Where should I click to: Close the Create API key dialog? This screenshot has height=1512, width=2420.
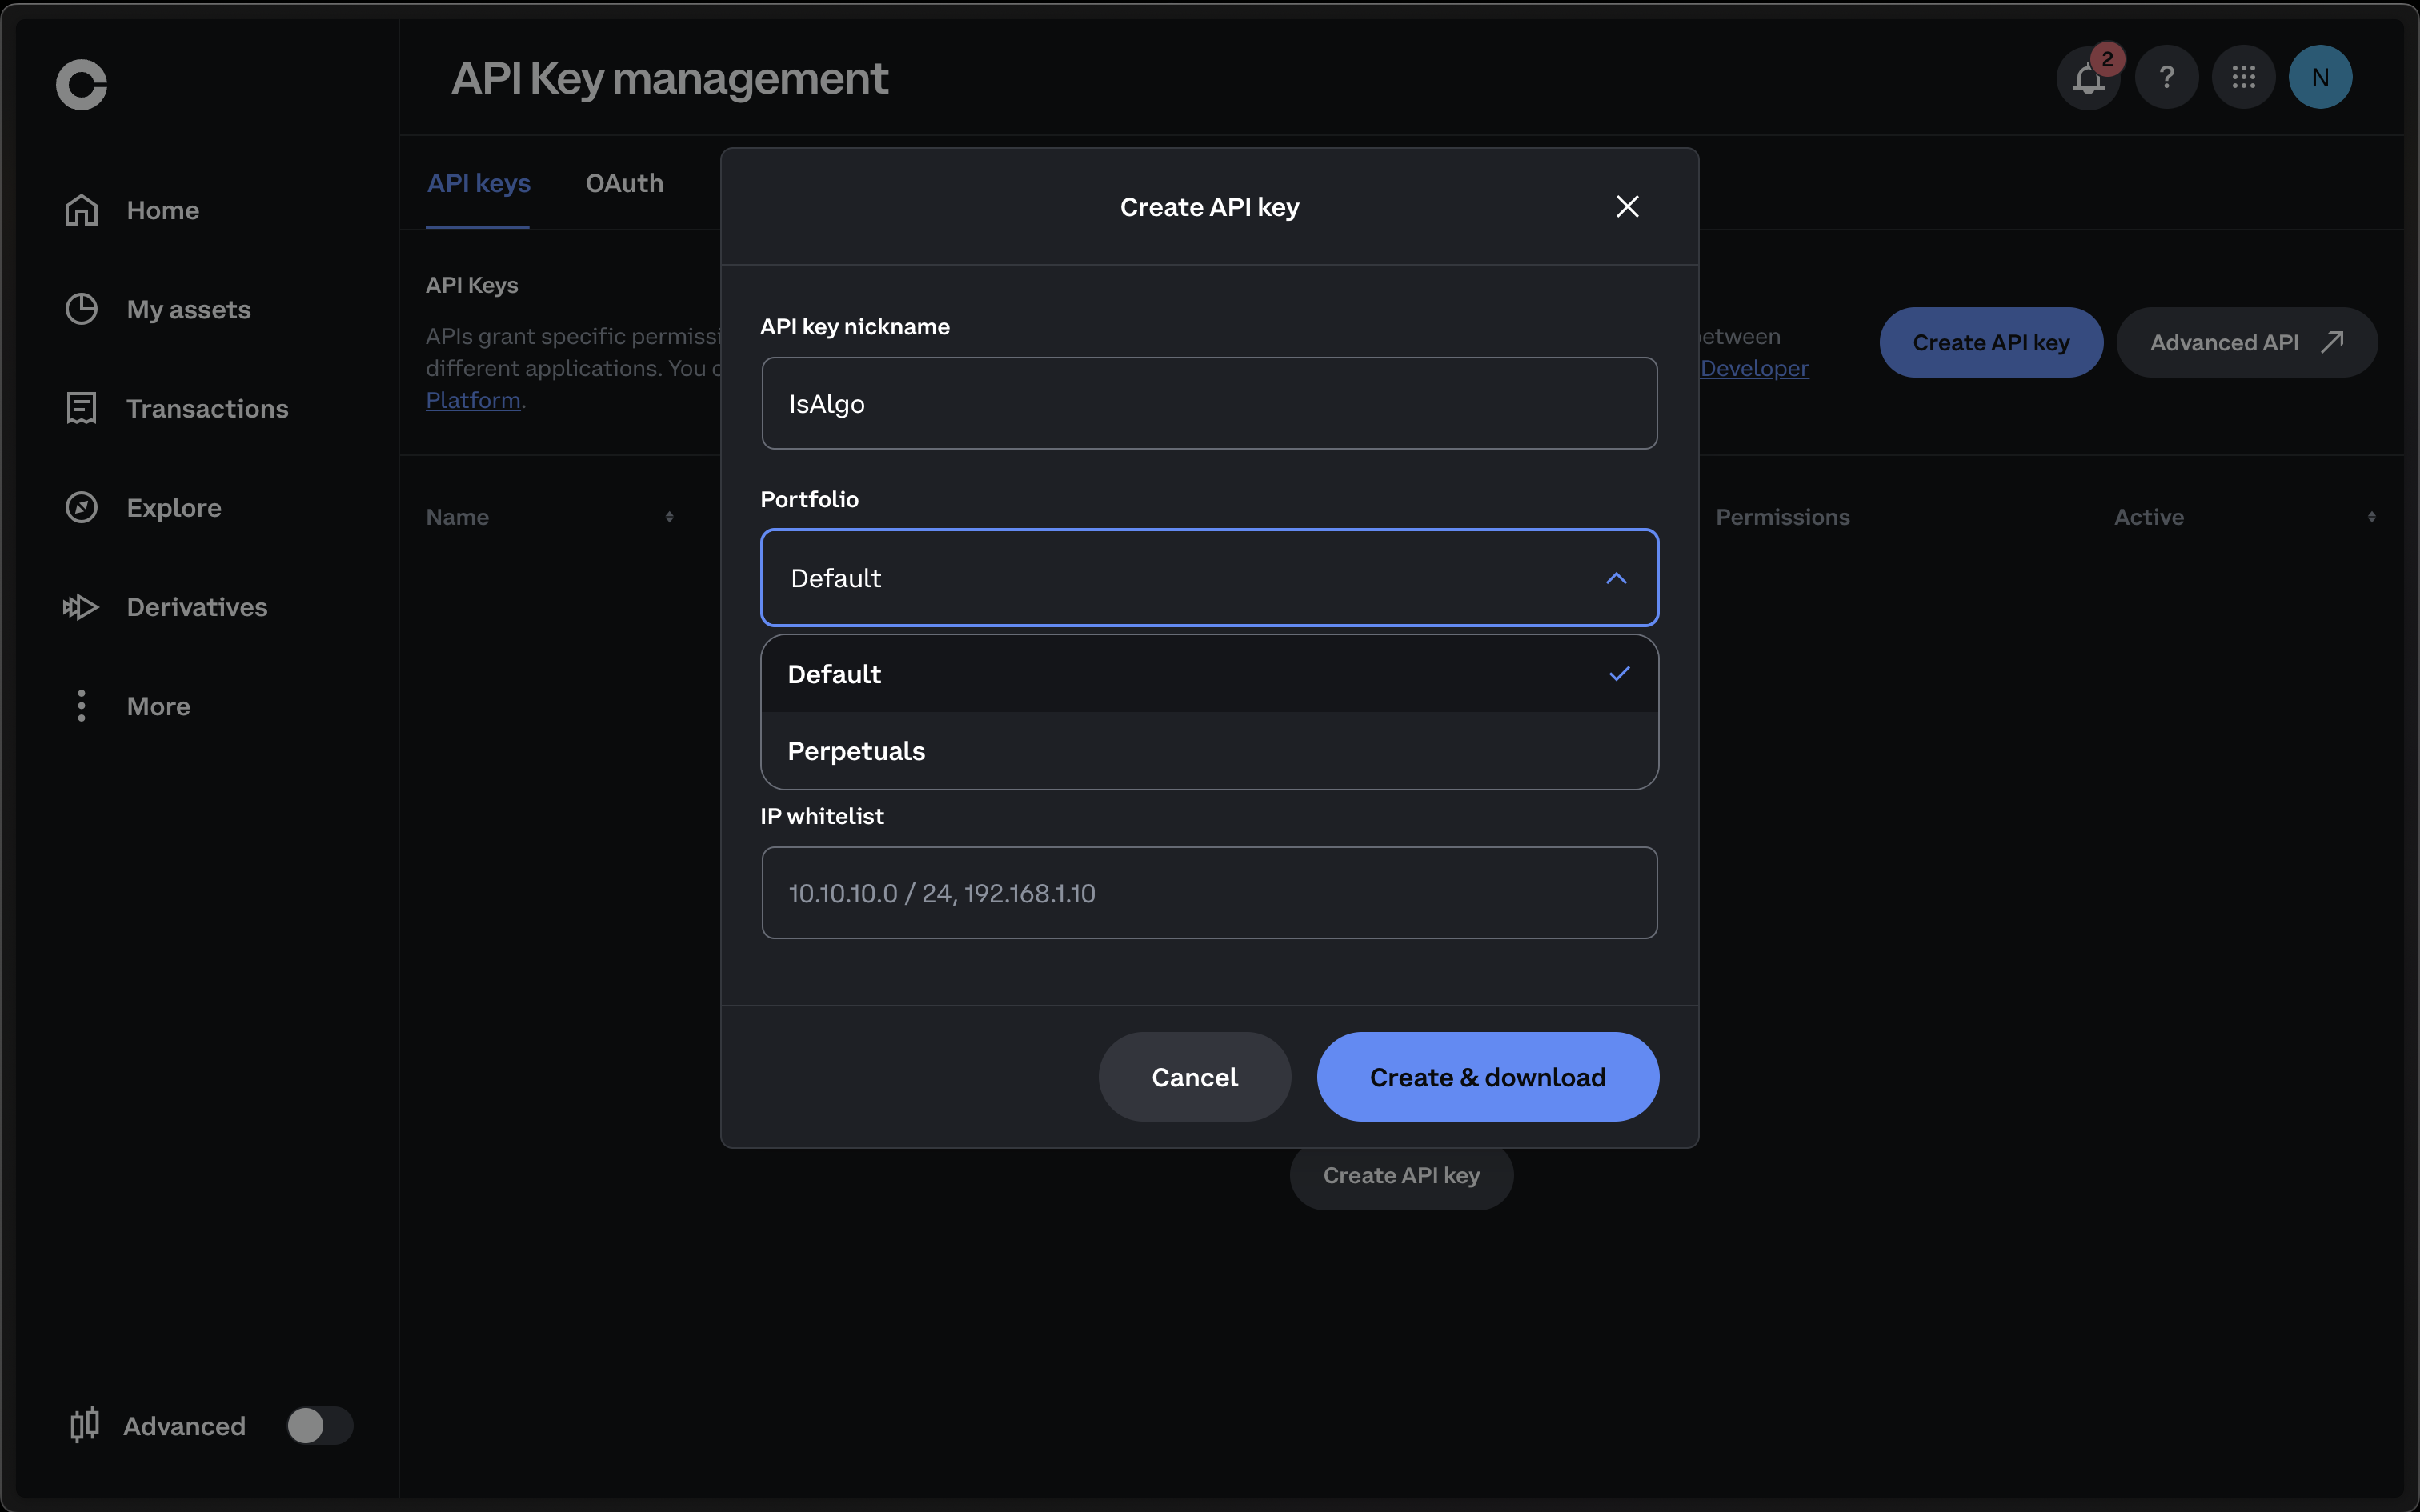pos(1627,206)
